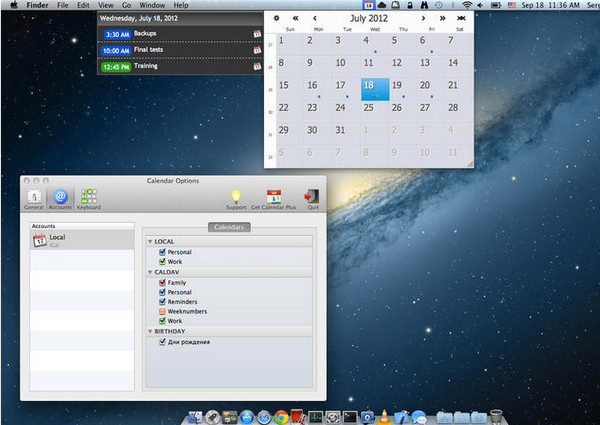Screen dimensions: 600x425
Task: Open the volume menu bar icon
Action: click(480, 5)
